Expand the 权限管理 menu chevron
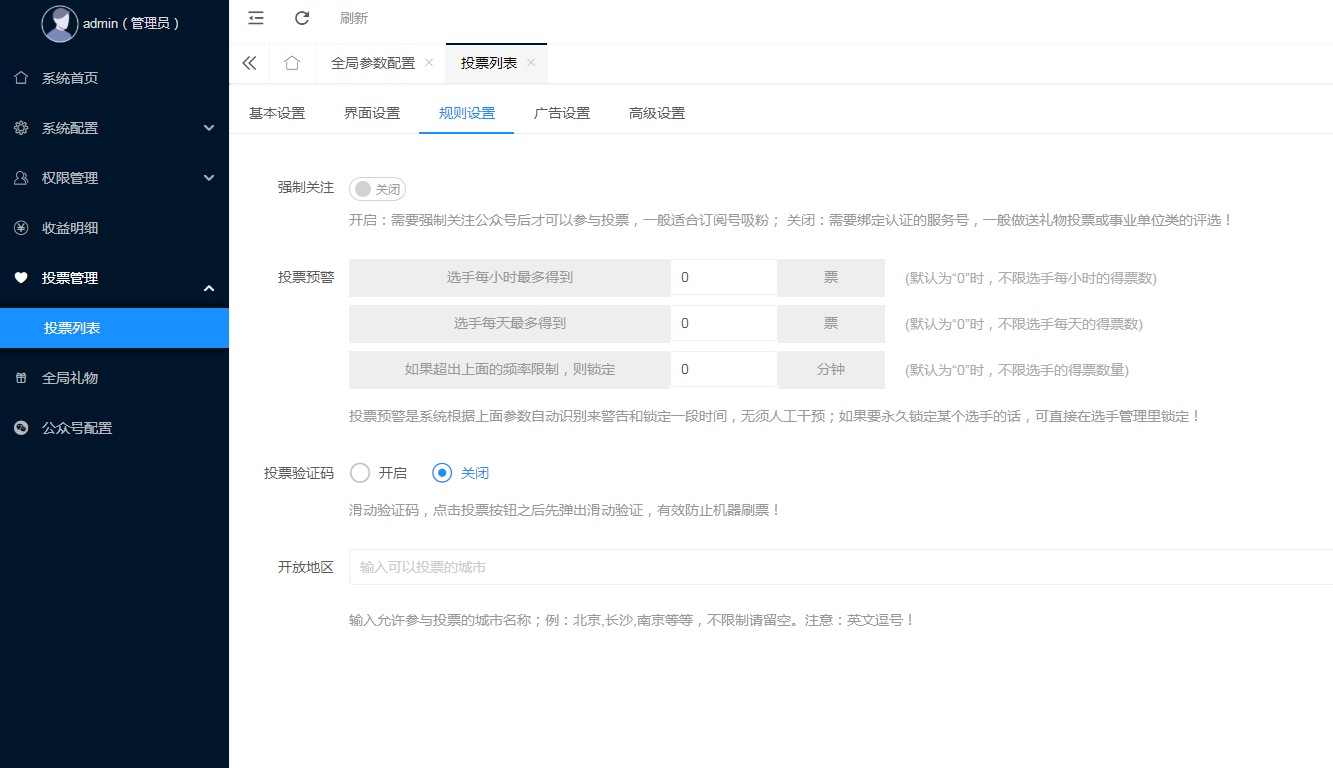 pos(209,178)
